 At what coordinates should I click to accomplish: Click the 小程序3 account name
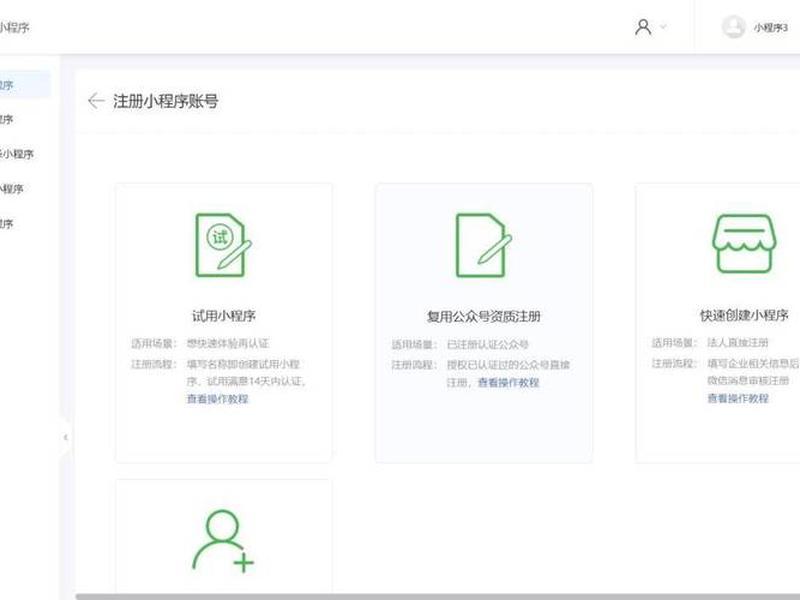(x=770, y=28)
